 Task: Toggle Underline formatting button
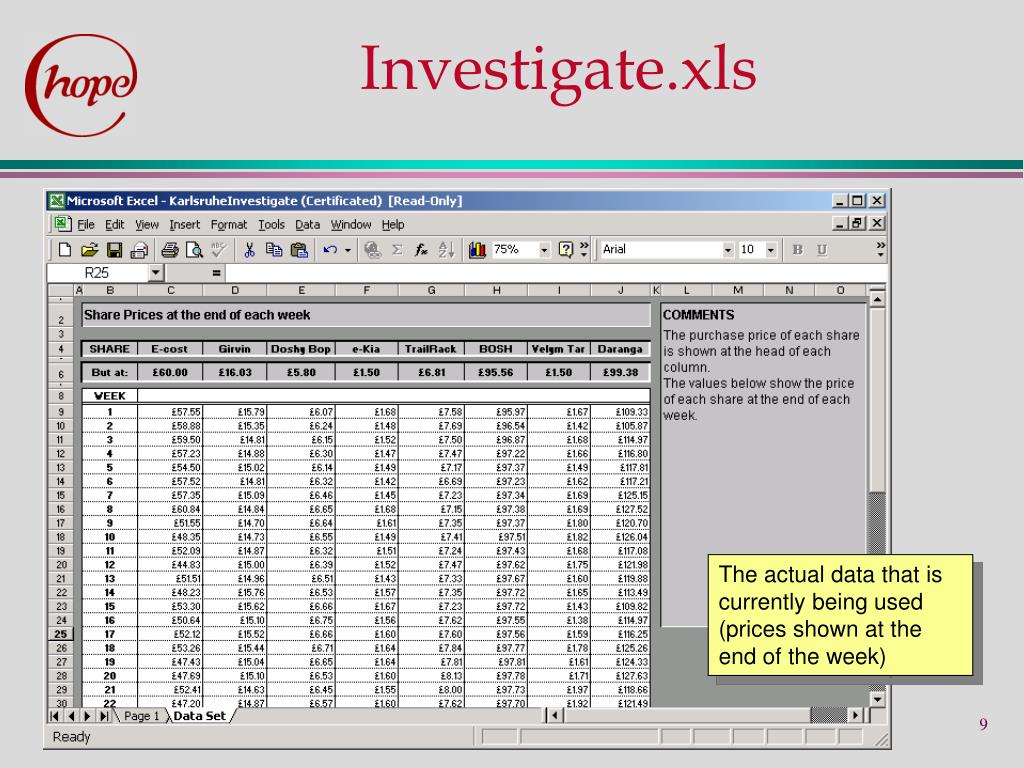pos(822,249)
